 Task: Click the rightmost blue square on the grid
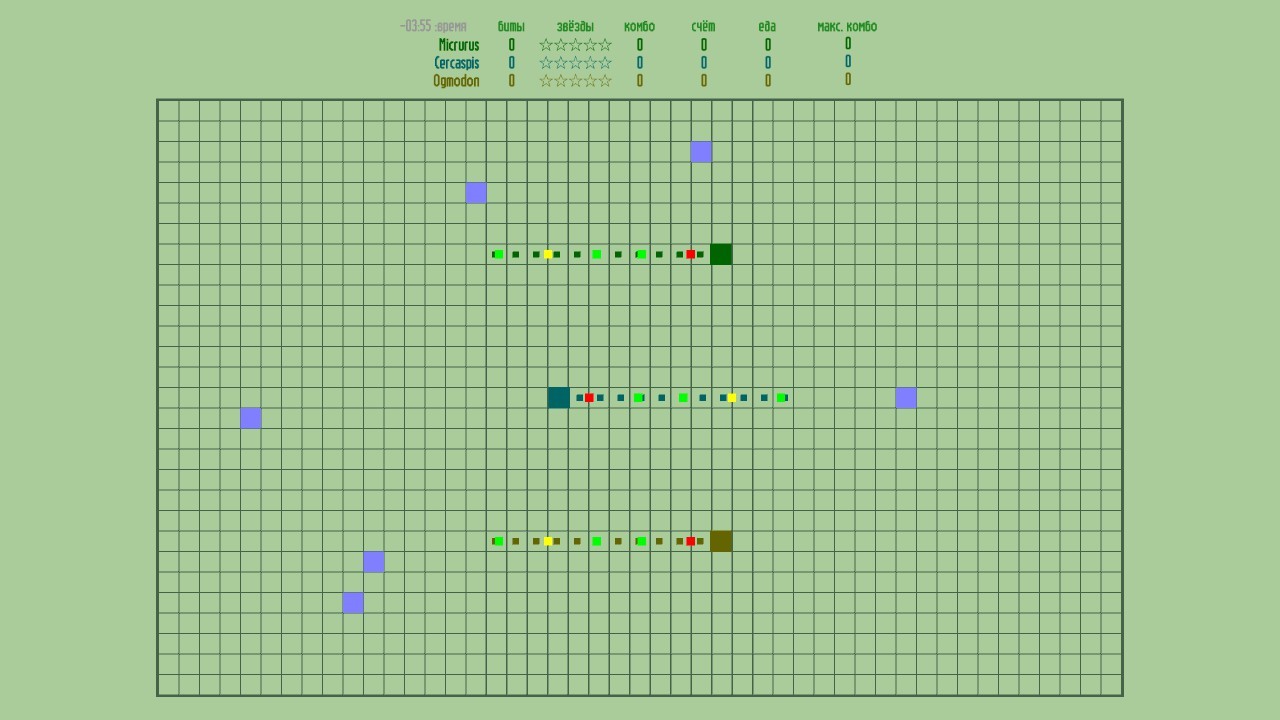tap(906, 398)
